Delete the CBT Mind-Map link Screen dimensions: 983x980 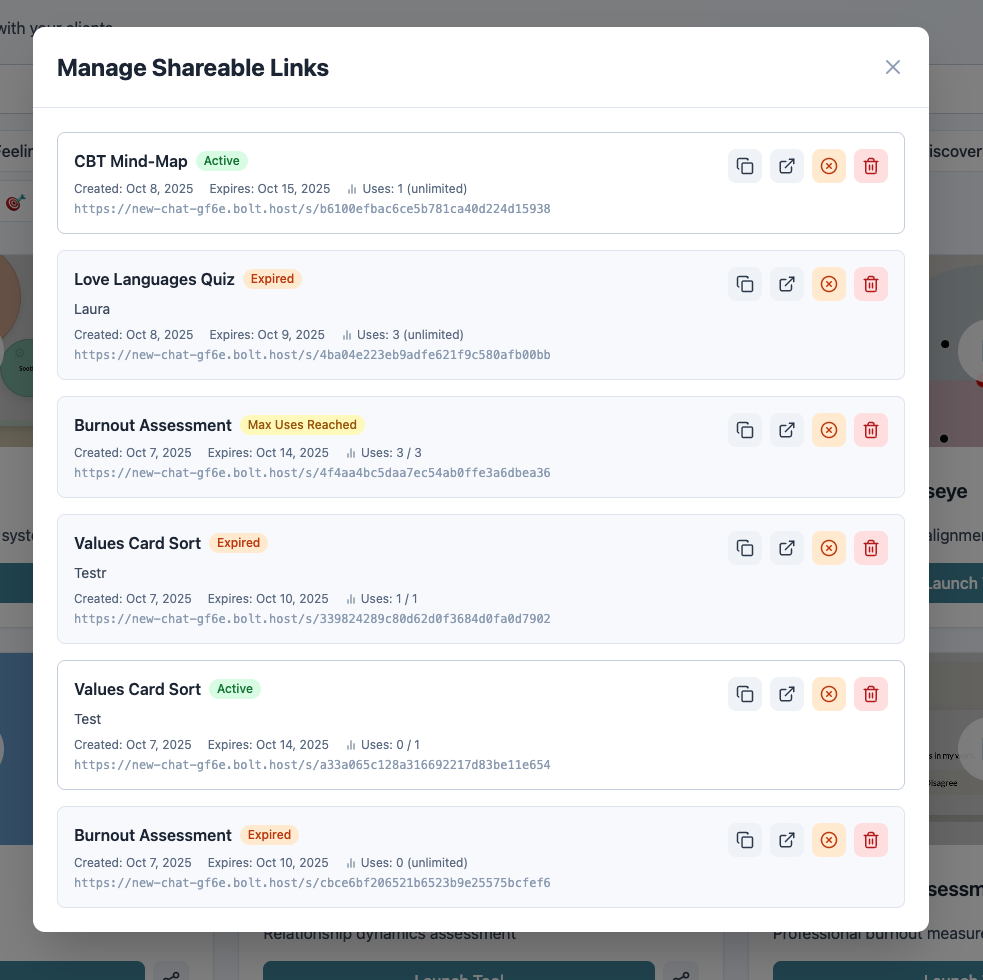[871, 166]
